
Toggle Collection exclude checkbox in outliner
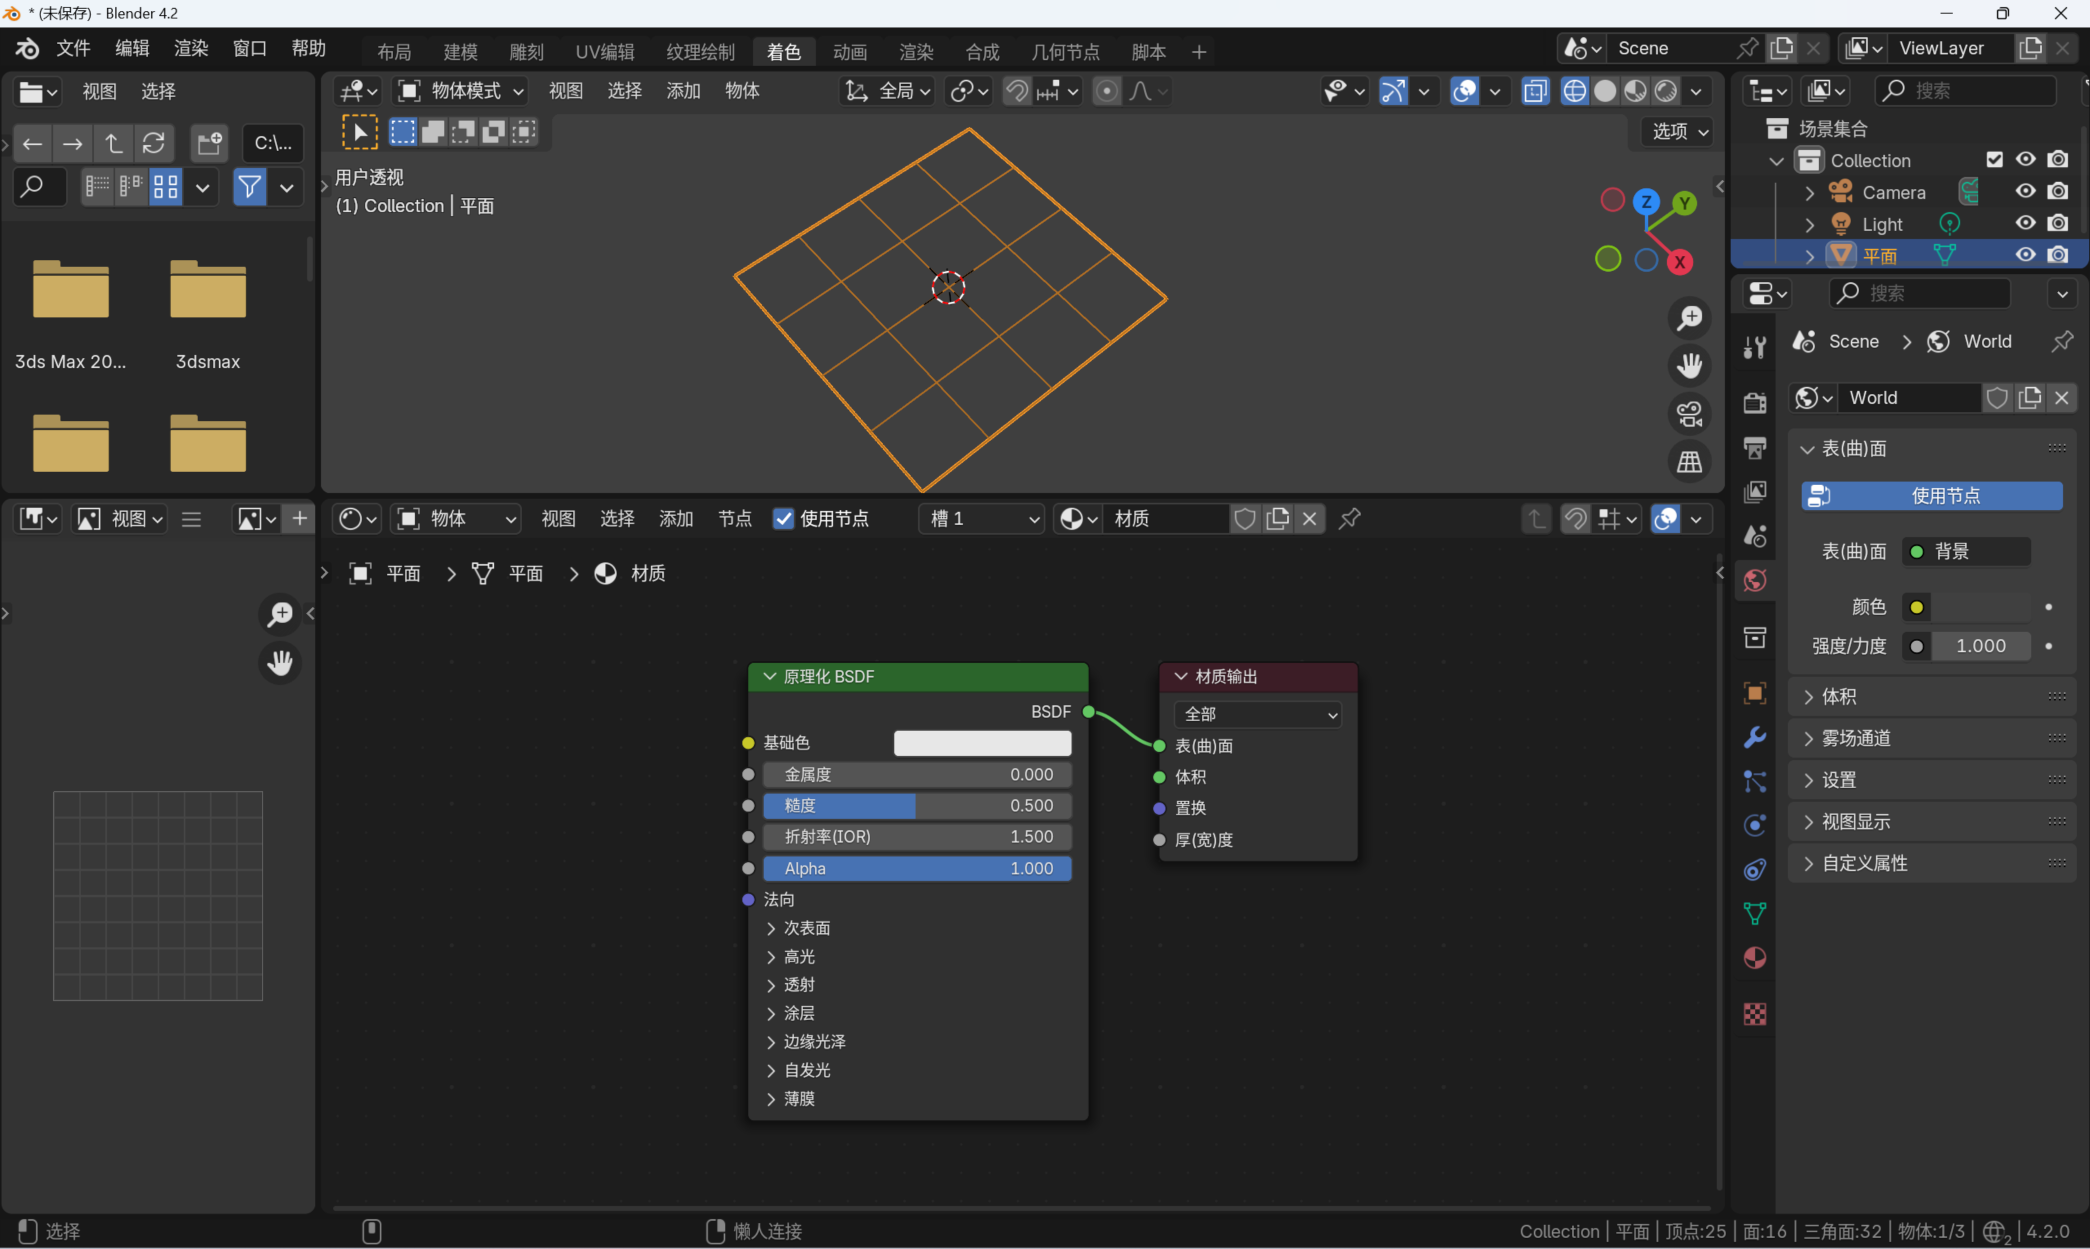pyautogui.click(x=1994, y=159)
